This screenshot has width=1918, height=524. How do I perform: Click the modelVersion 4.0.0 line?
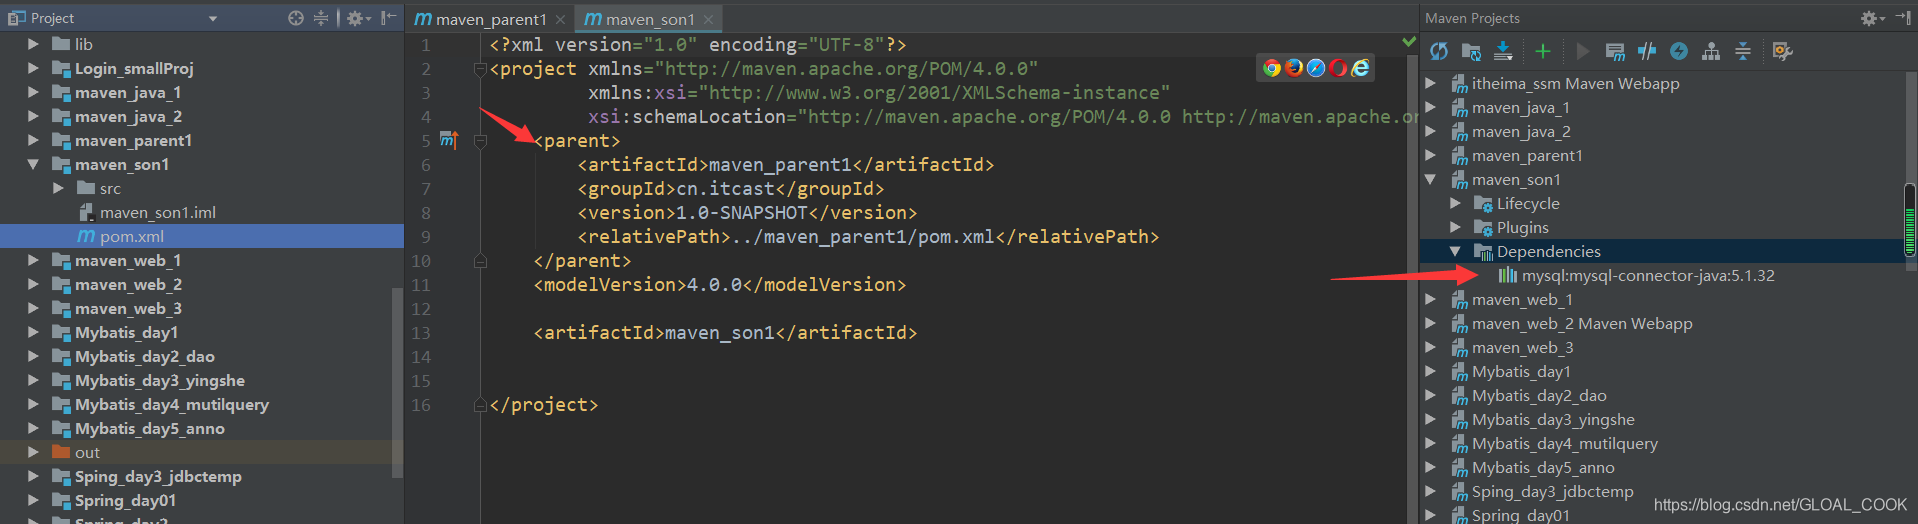pos(720,285)
